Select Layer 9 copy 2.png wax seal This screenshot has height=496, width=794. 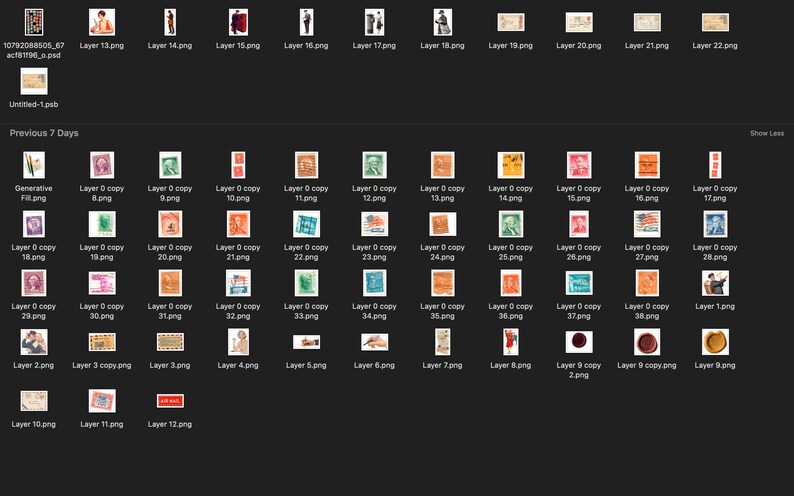click(579, 342)
